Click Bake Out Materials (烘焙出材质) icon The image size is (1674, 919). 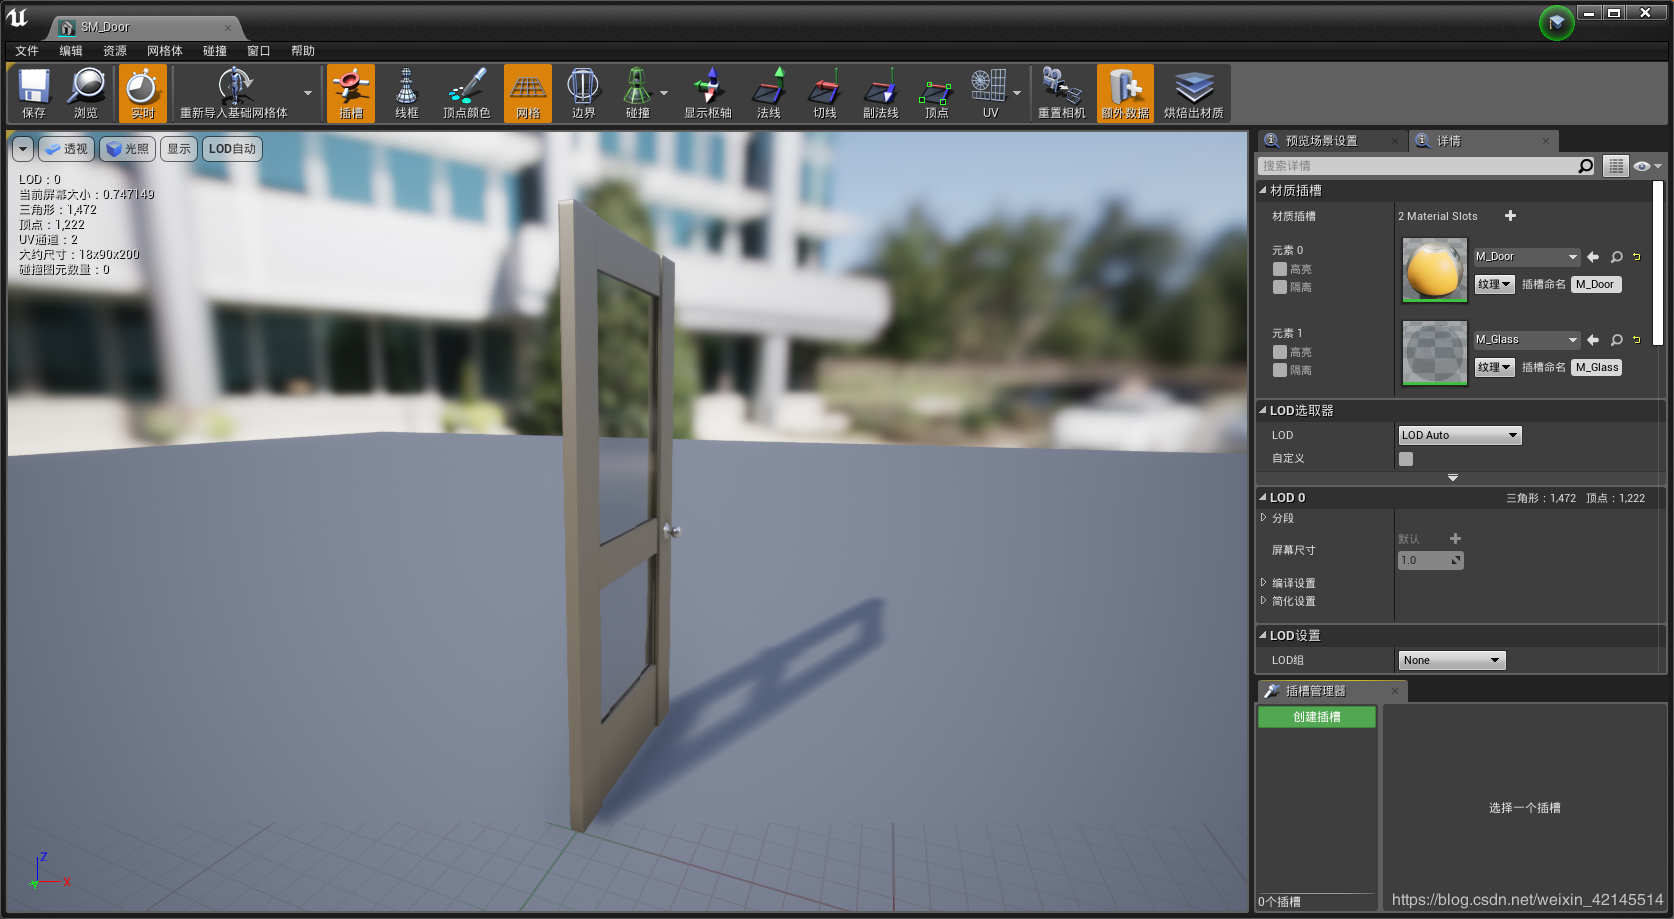pos(1194,94)
